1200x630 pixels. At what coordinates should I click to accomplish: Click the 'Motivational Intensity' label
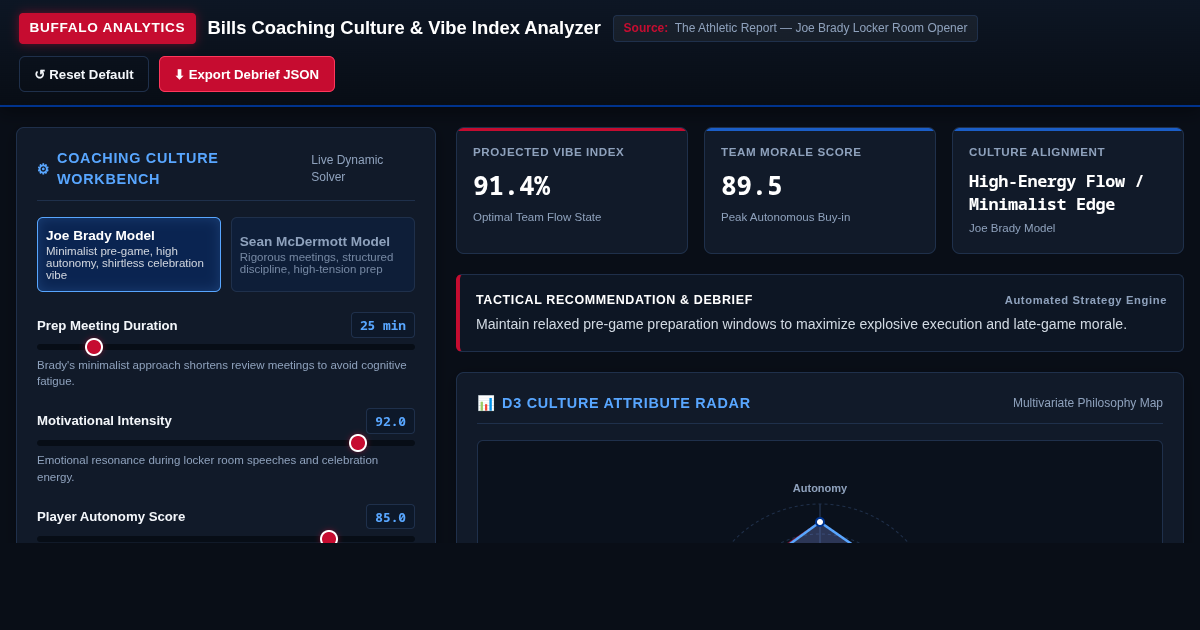point(104,421)
